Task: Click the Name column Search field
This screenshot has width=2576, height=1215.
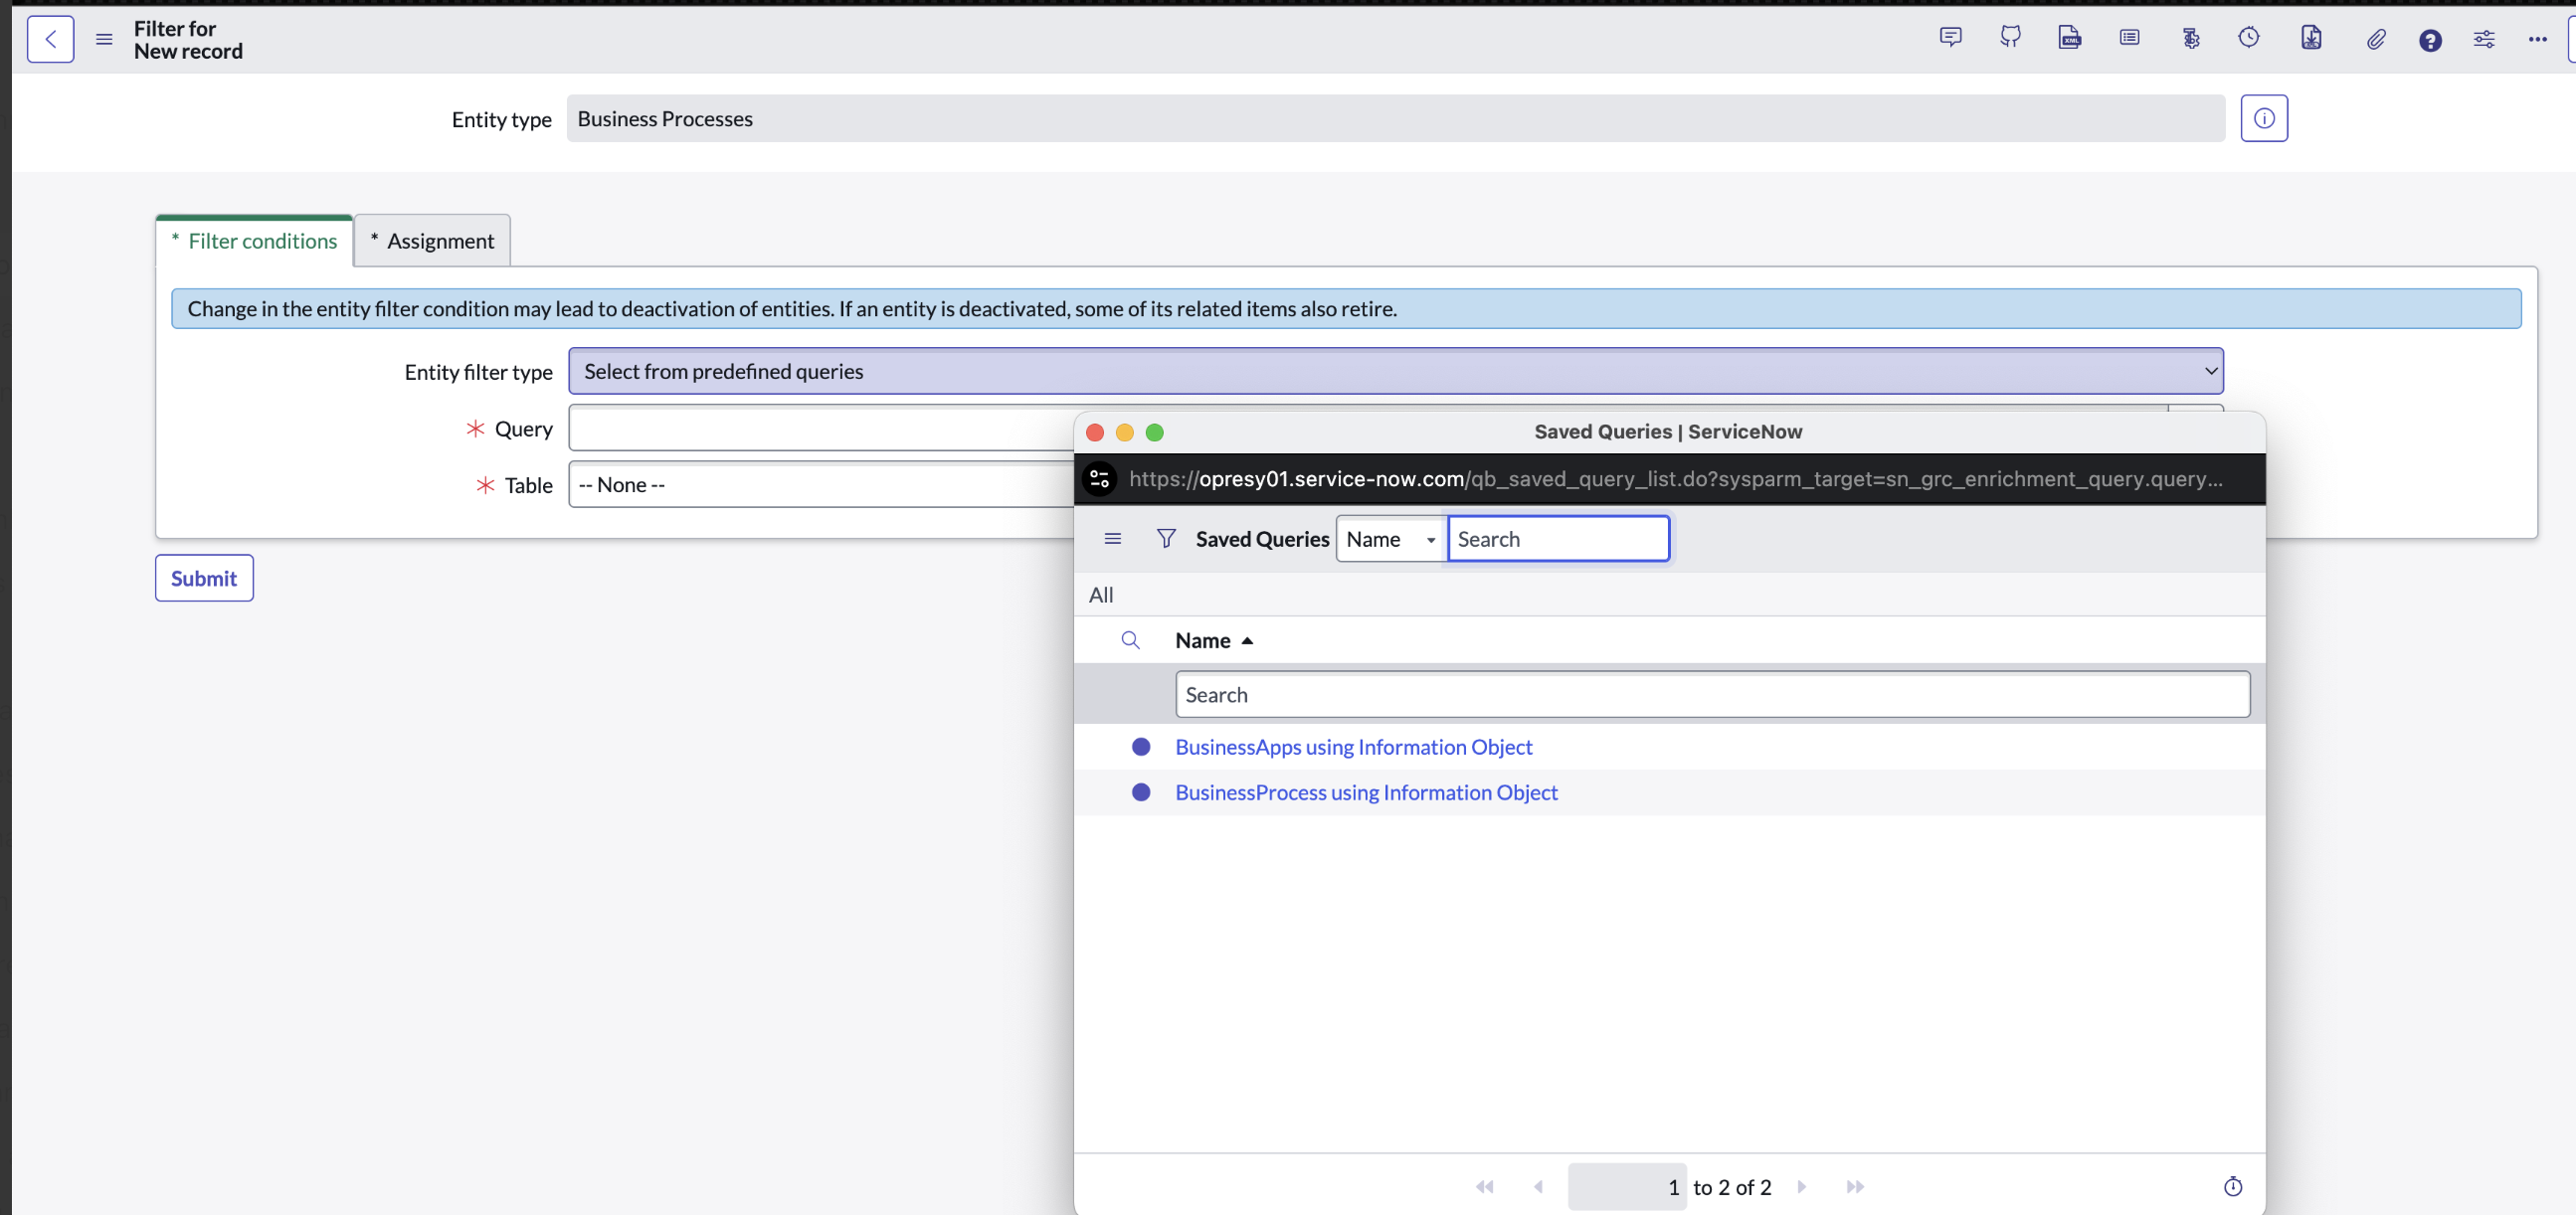Action: click(1713, 694)
